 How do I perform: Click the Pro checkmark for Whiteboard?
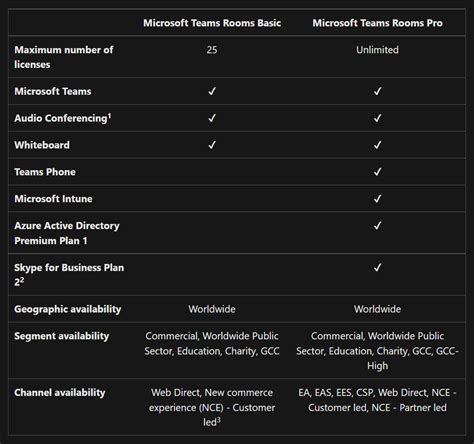tap(377, 145)
